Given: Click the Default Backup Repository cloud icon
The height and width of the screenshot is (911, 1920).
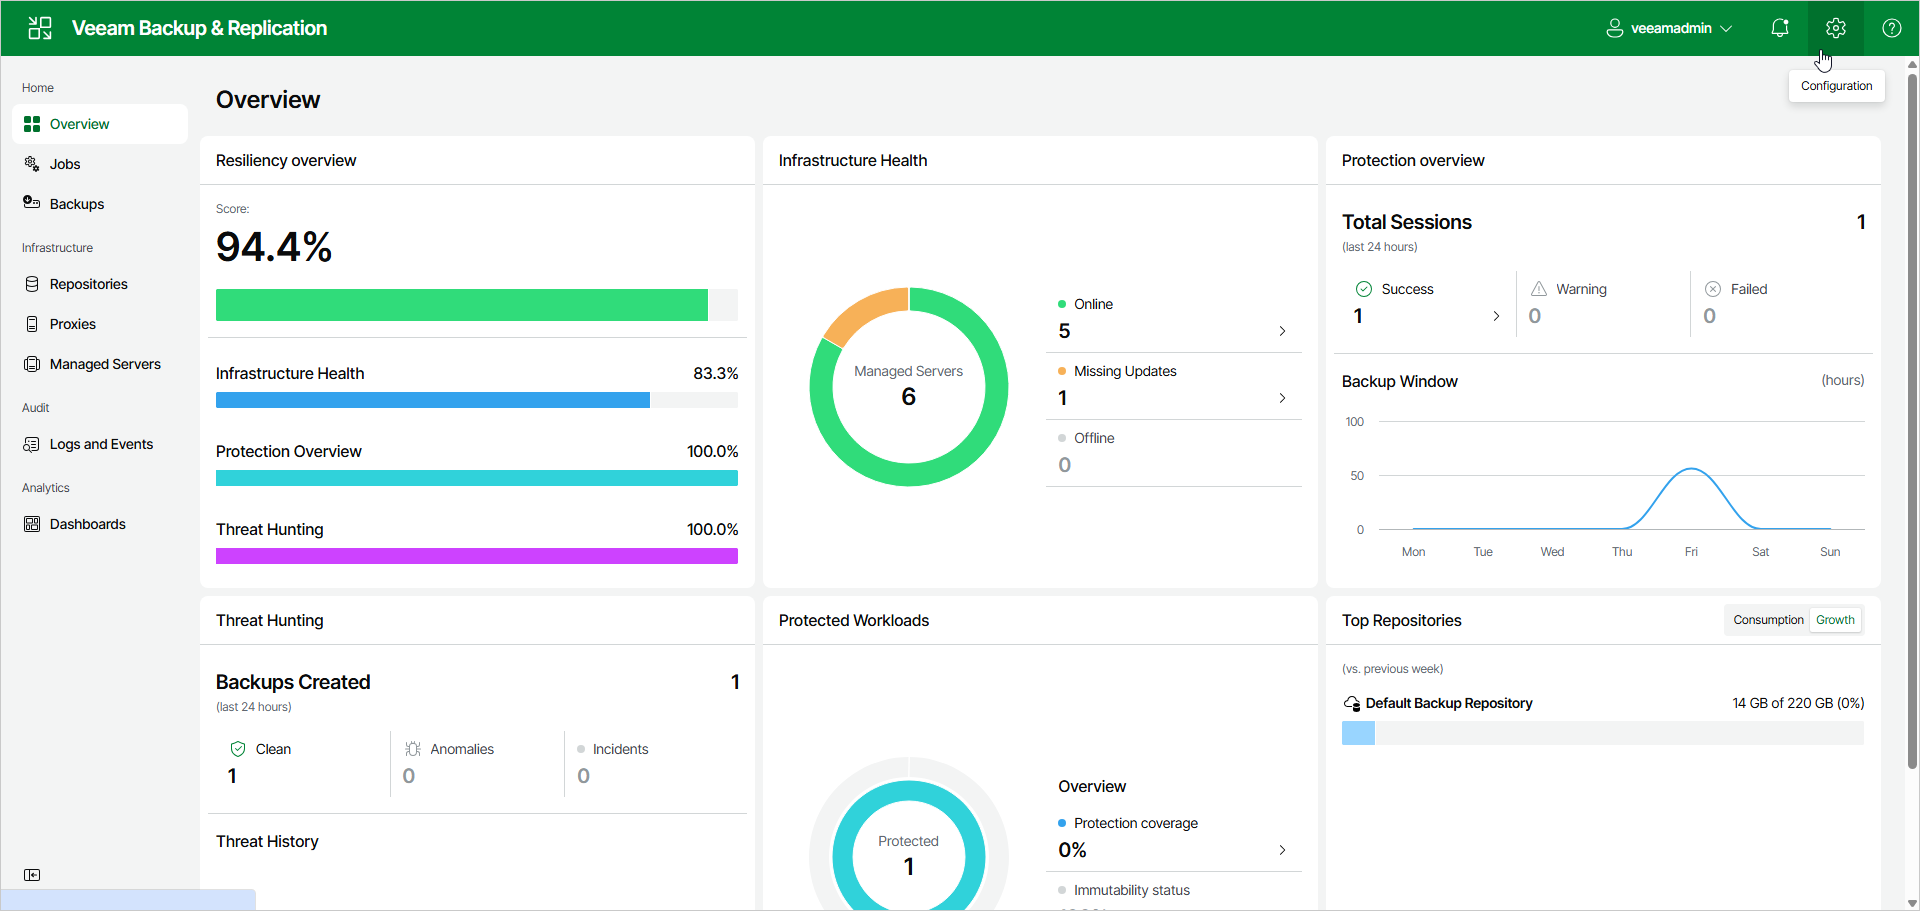Looking at the screenshot, I should tap(1352, 704).
